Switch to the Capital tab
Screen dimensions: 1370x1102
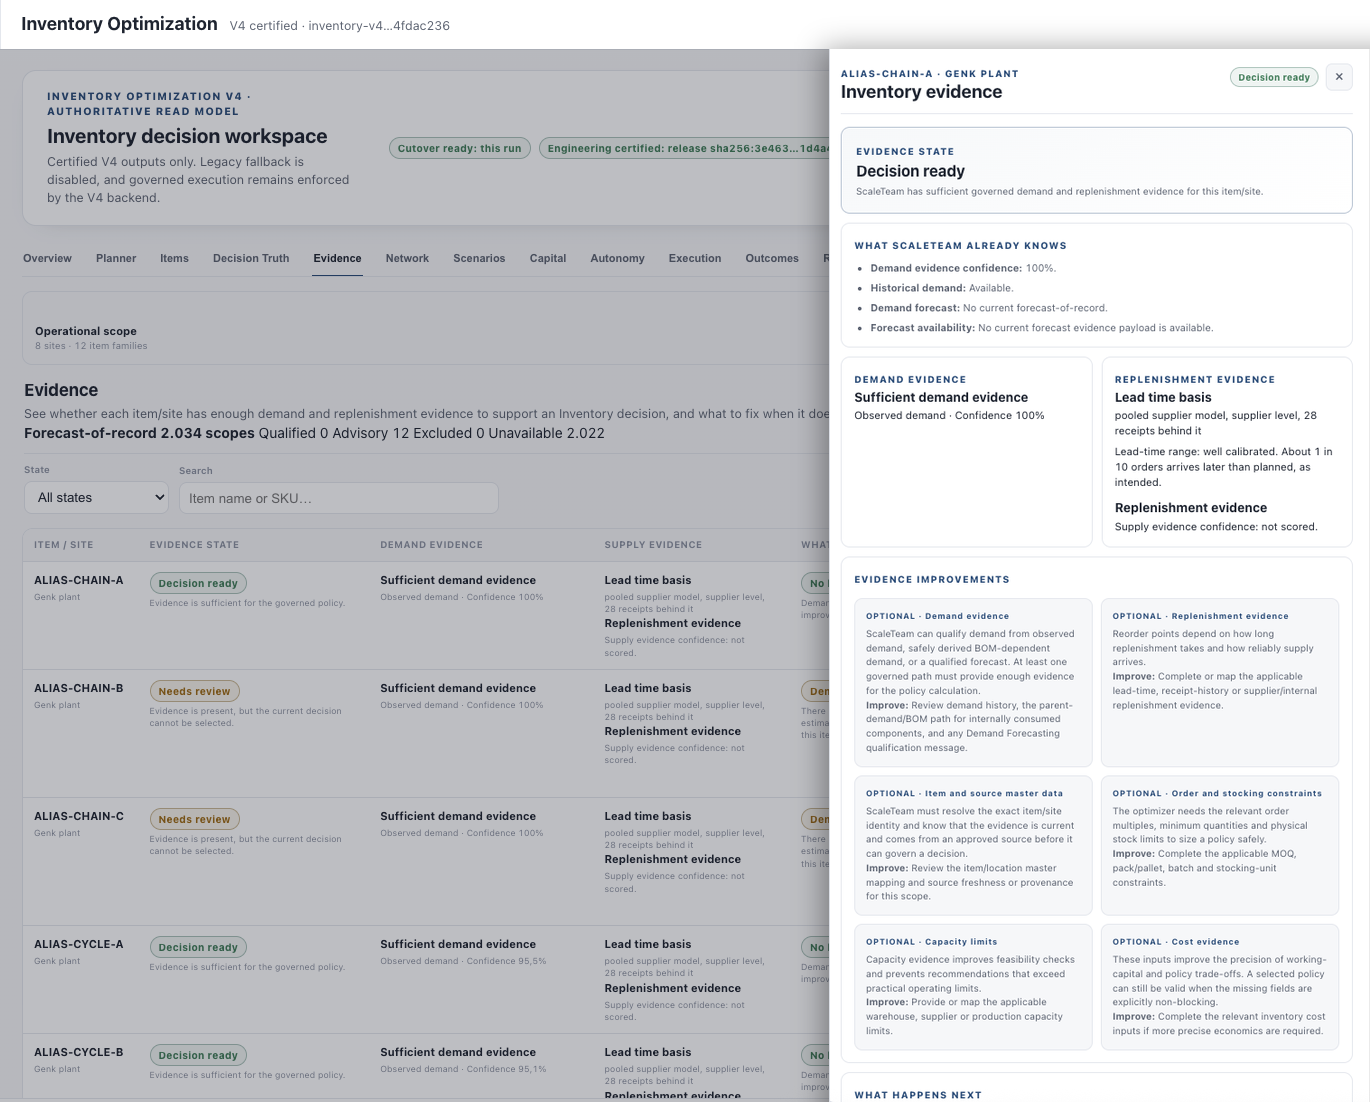coord(548,258)
